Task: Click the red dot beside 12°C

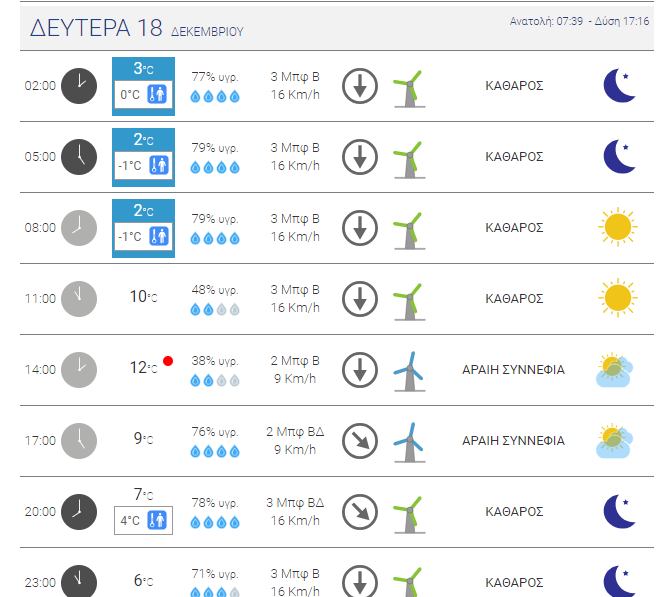Action: tap(168, 361)
